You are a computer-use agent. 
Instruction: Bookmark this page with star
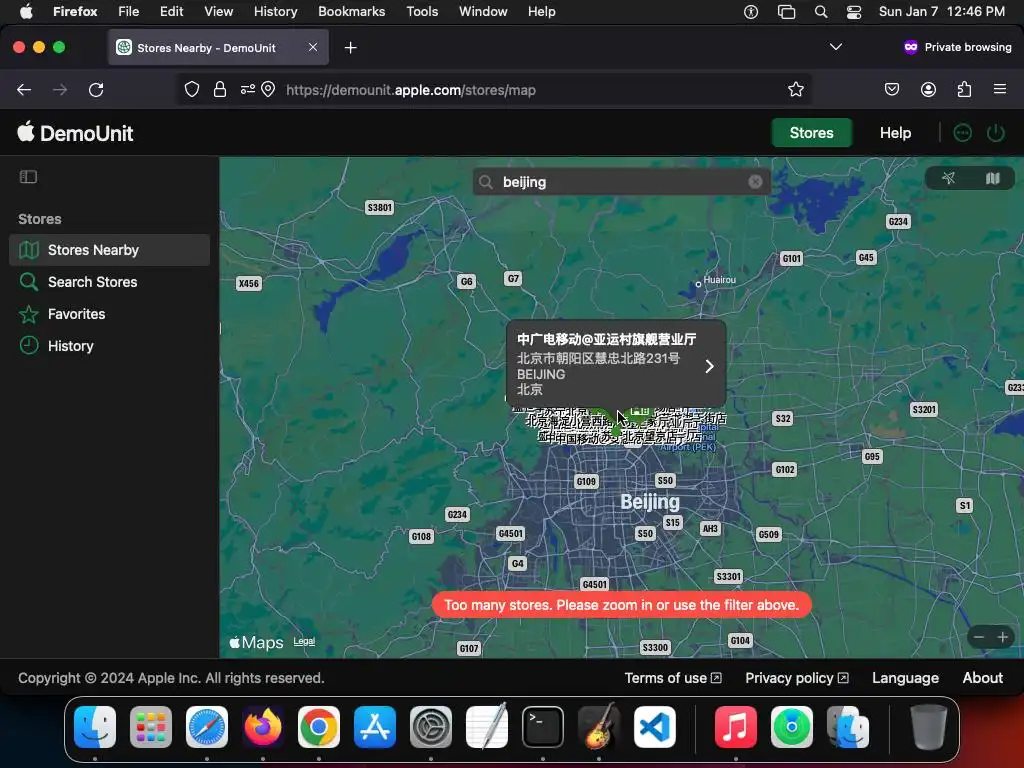[x=795, y=89]
